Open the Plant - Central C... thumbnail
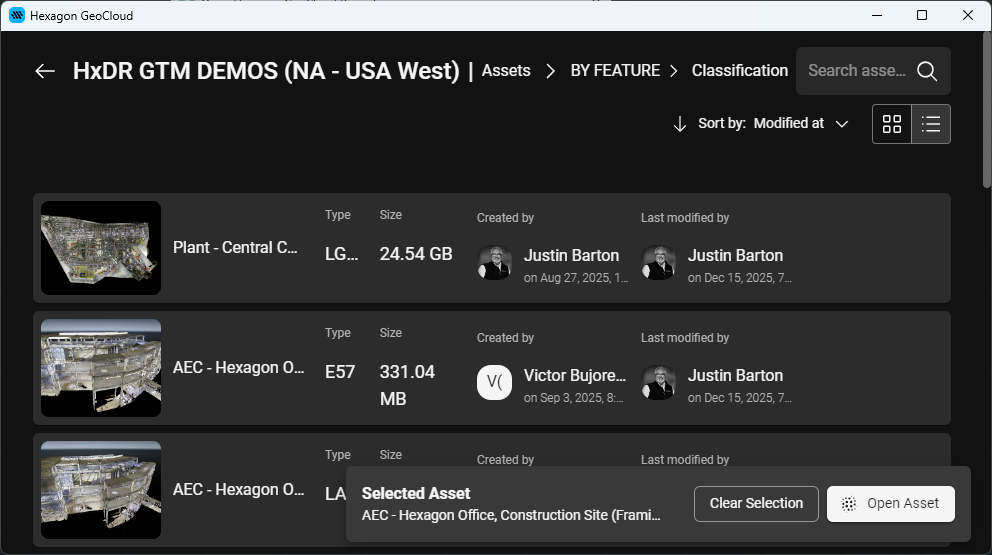Image resolution: width=992 pixels, height=555 pixels. click(x=101, y=248)
